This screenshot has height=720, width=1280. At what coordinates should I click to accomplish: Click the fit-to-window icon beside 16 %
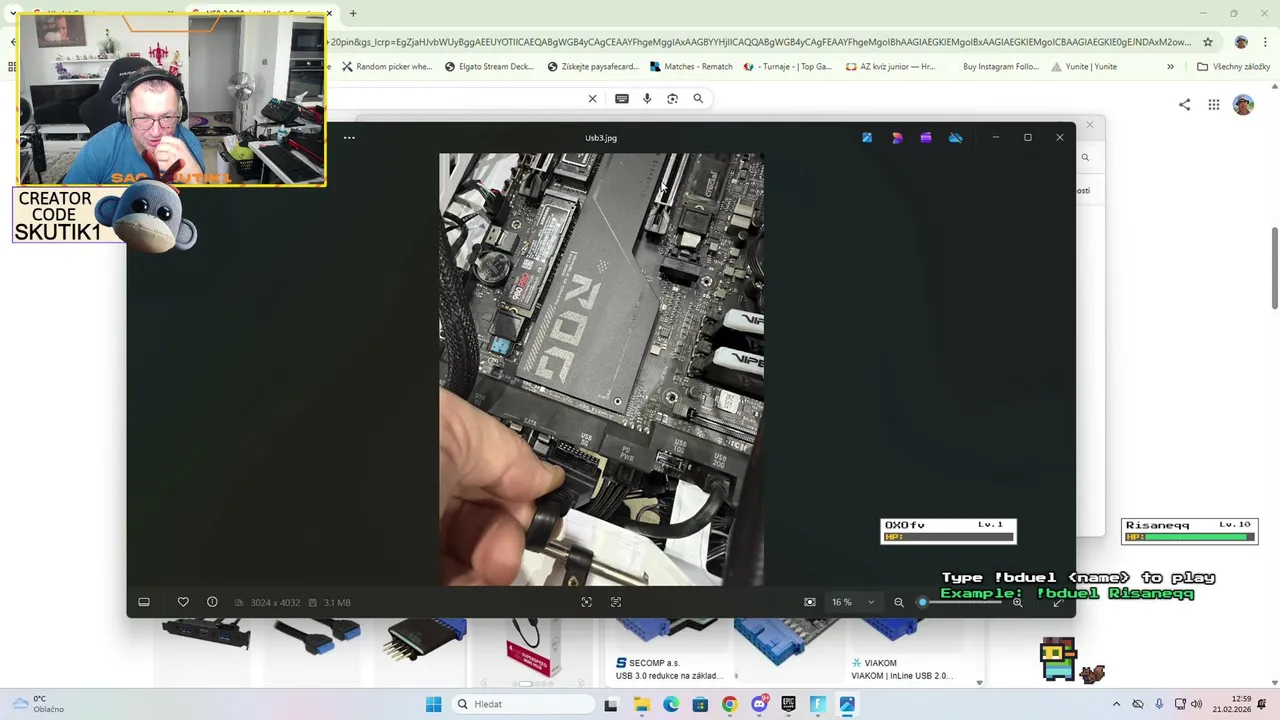point(810,602)
